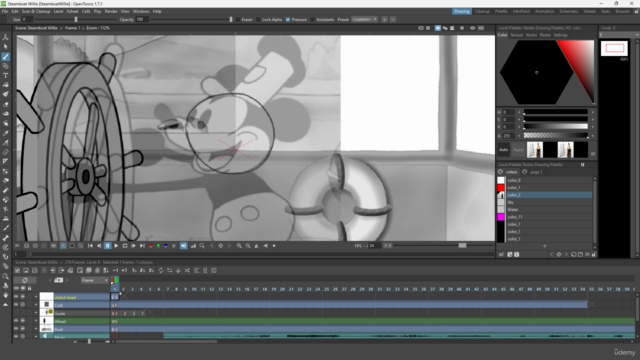
Task: Uncheck the Pressure checkbox
Action: click(288, 20)
